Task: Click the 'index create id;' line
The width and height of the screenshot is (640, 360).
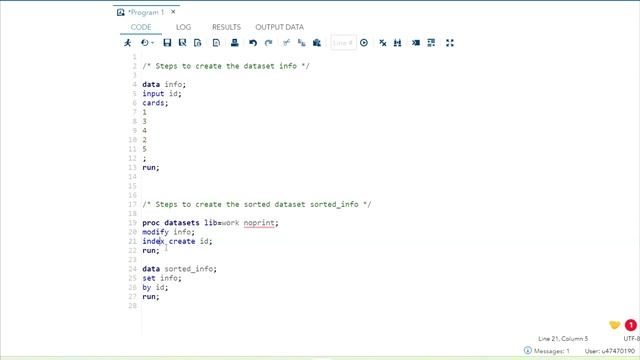Action: [x=177, y=241]
